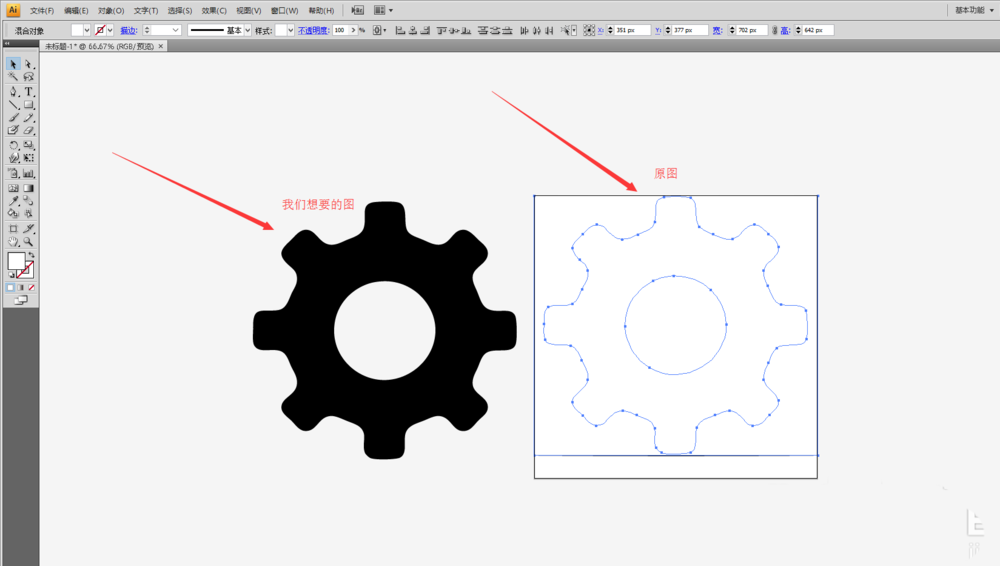This screenshot has width=1000, height=566.
Task: Activate the Pen tool
Action: point(14,91)
